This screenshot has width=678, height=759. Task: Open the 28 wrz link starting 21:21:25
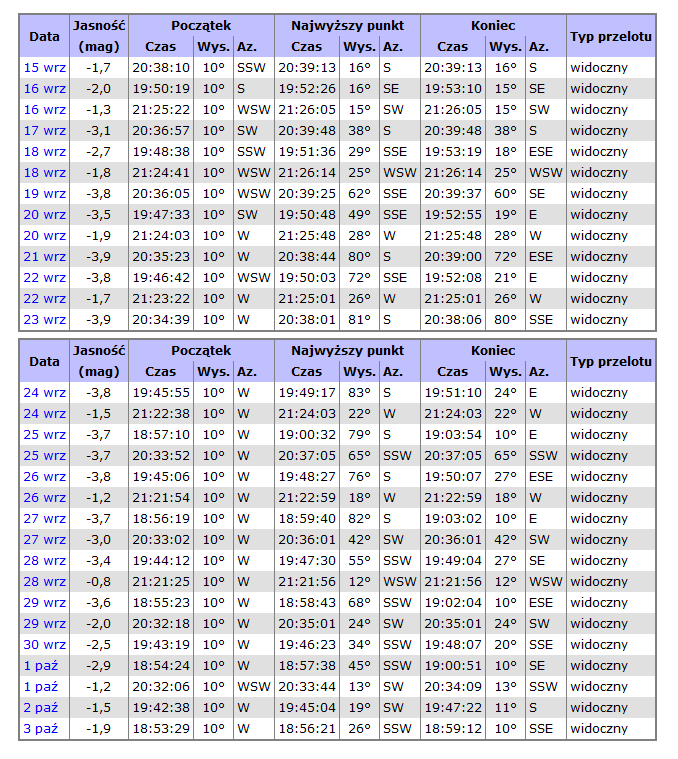(x=45, y=582)
